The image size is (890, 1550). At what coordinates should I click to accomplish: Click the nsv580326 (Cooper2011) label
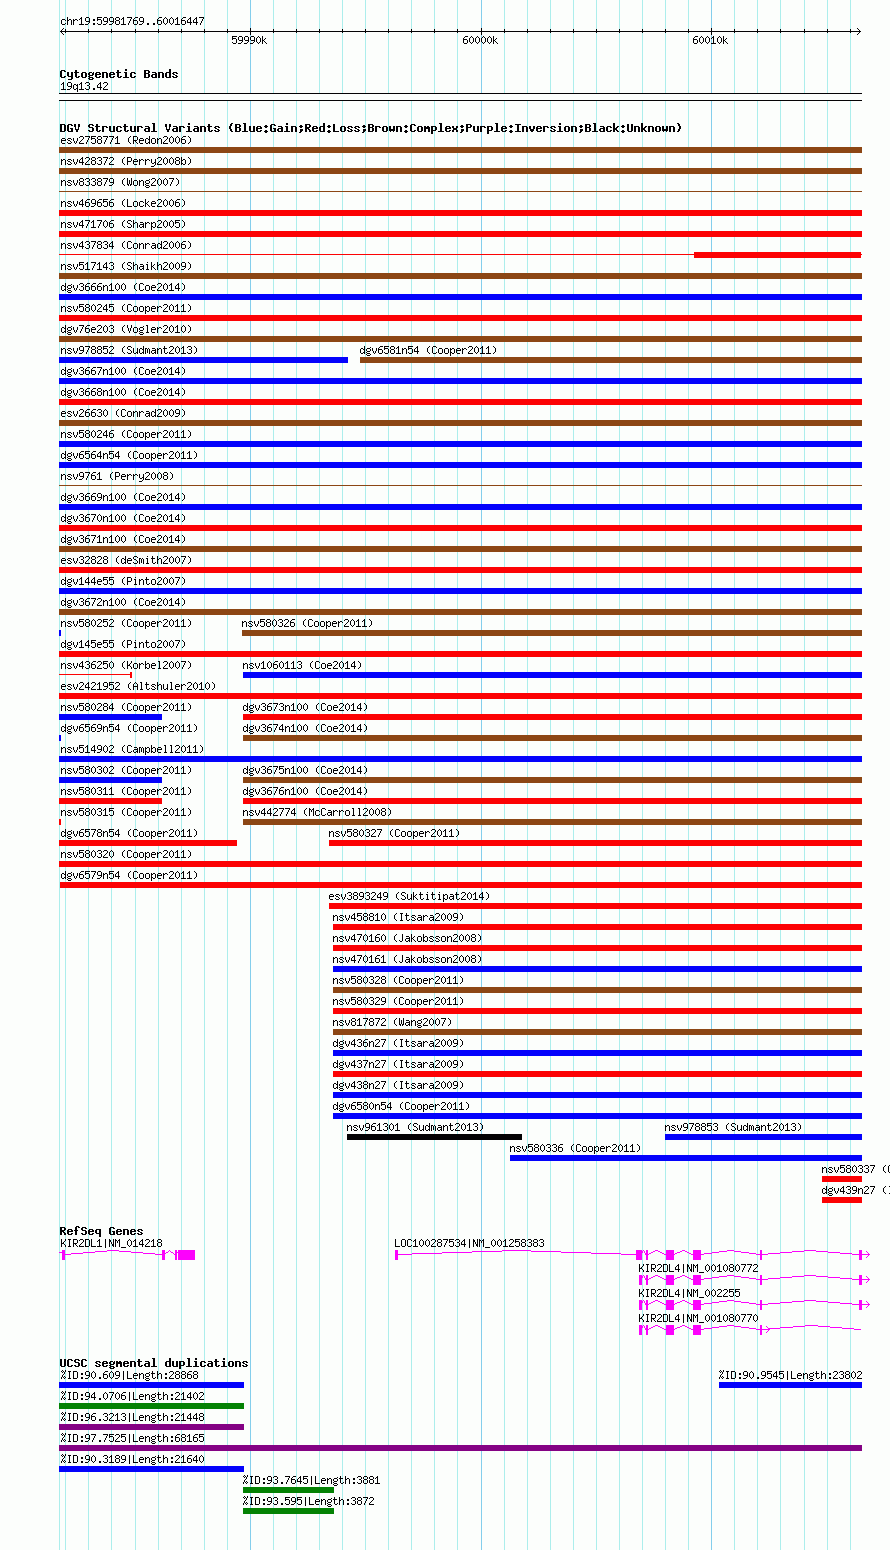click(x=307, y=623)
